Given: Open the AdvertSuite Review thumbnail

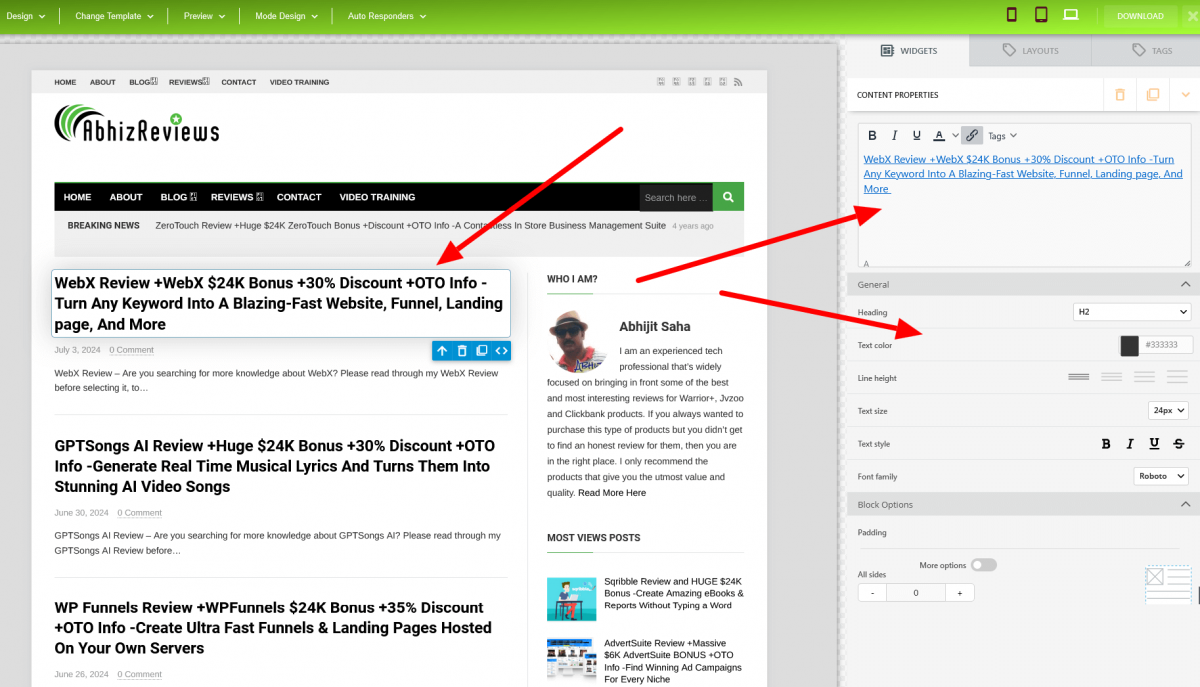Looking at the screenshot, I should (571, 660).
